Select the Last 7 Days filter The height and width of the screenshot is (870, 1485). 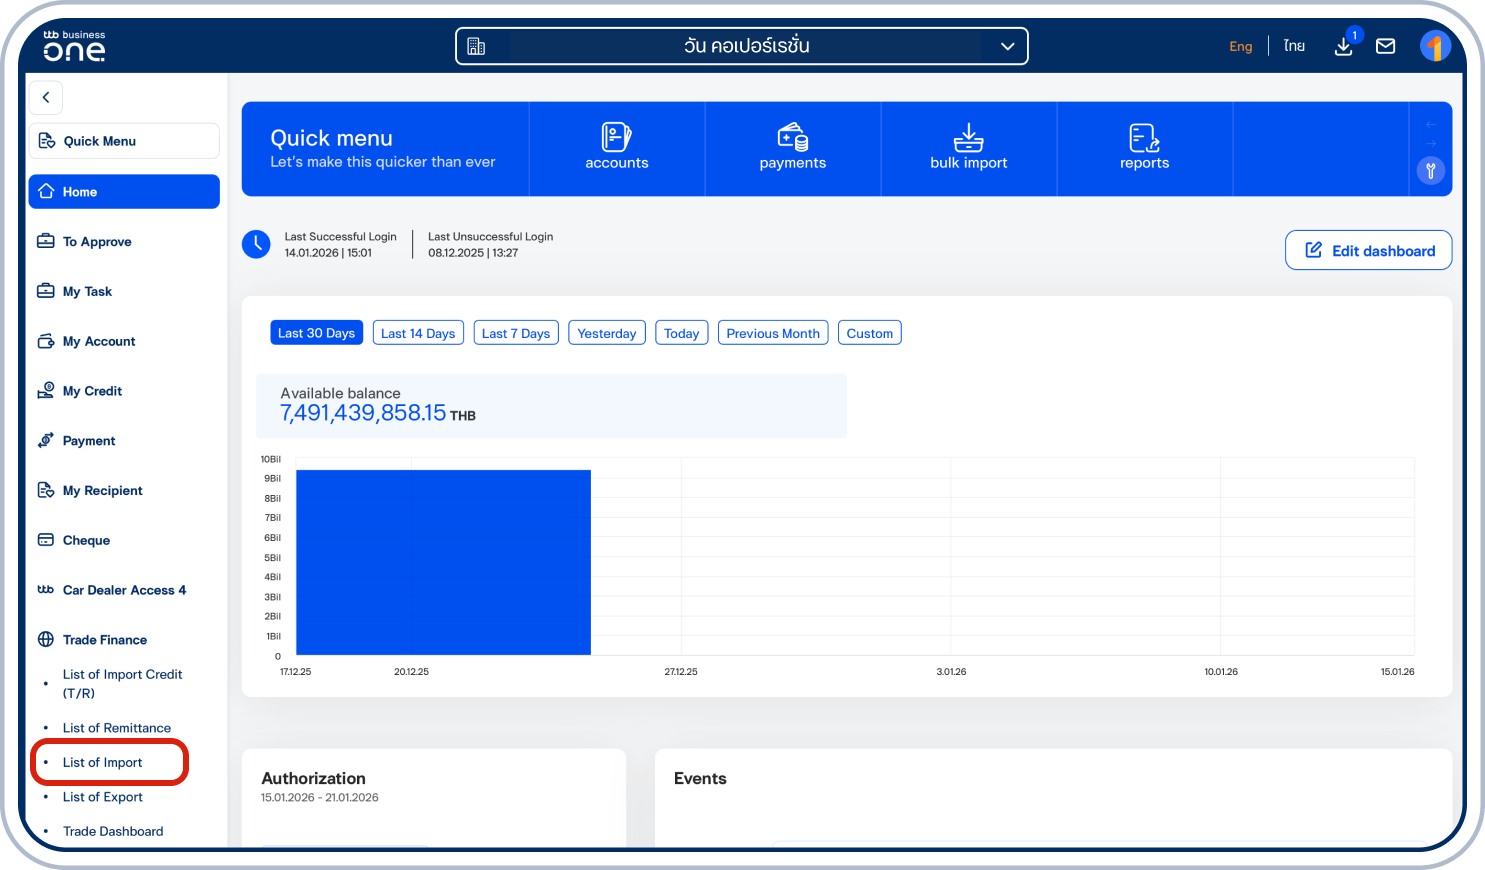pos(515,333)
